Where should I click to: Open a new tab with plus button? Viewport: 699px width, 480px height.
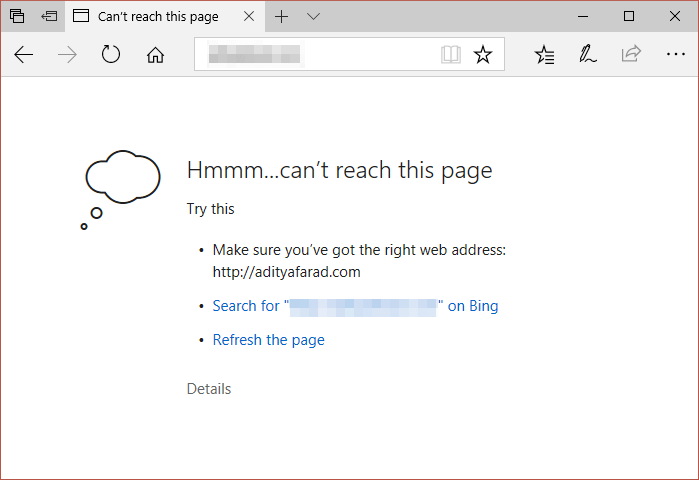point(282,16)
